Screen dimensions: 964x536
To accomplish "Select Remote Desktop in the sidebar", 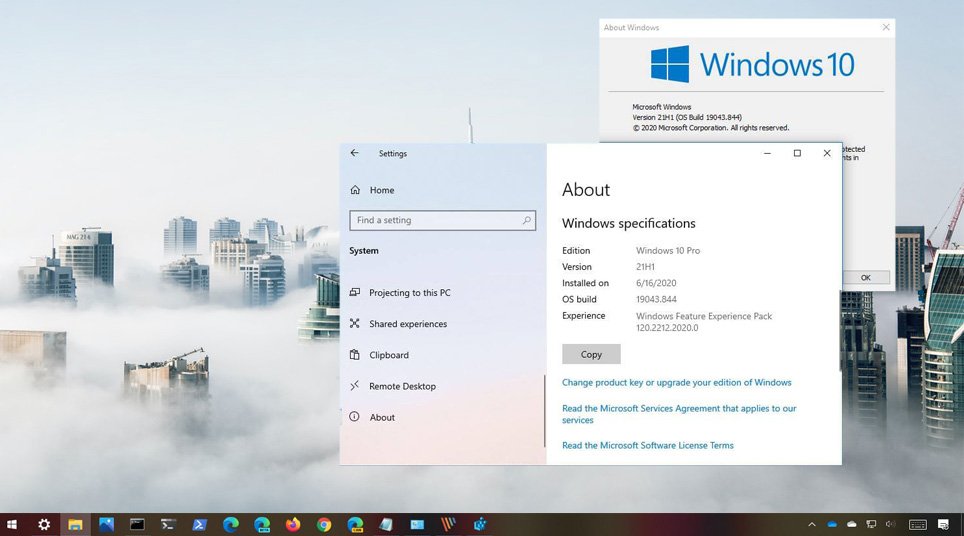I will [402, 386].
